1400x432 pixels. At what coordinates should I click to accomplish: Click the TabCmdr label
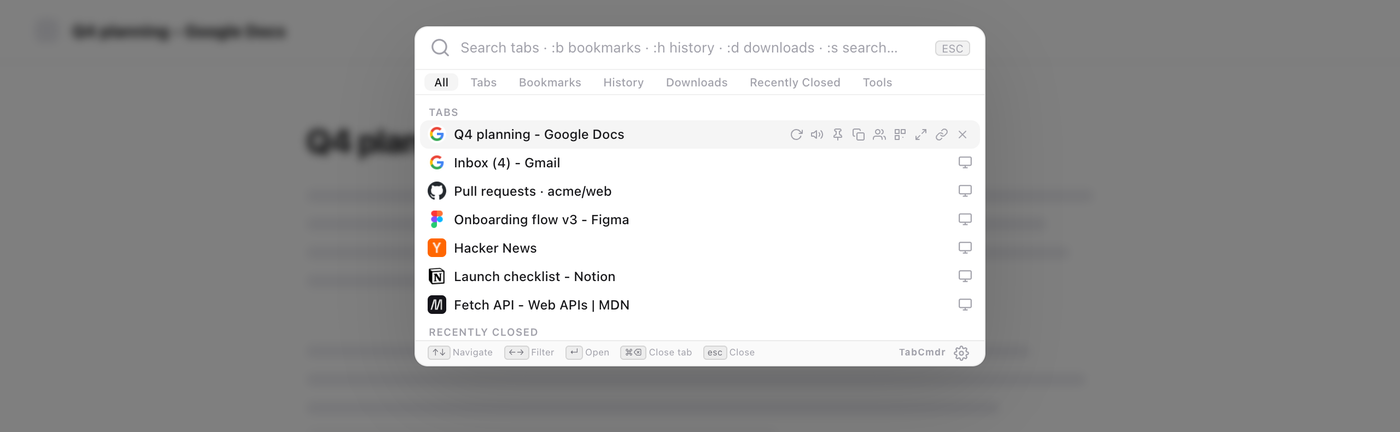coord(922,352)
